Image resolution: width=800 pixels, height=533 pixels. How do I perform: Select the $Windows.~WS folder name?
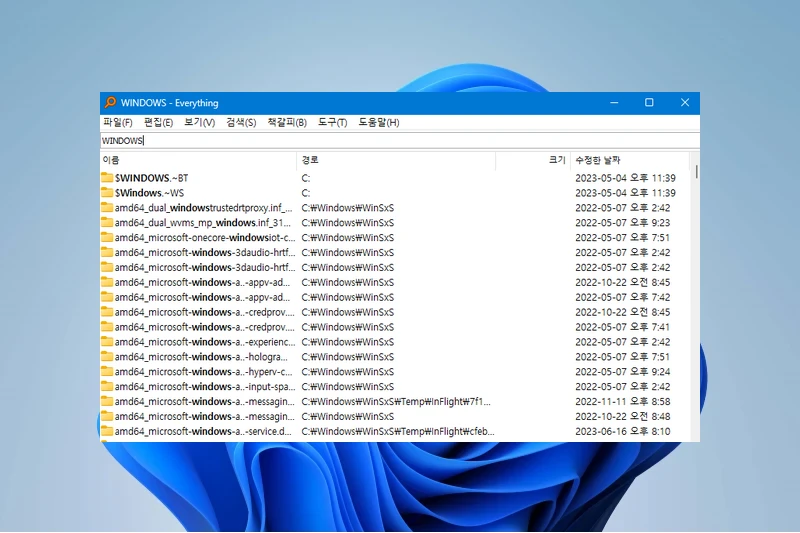[149, 193]
